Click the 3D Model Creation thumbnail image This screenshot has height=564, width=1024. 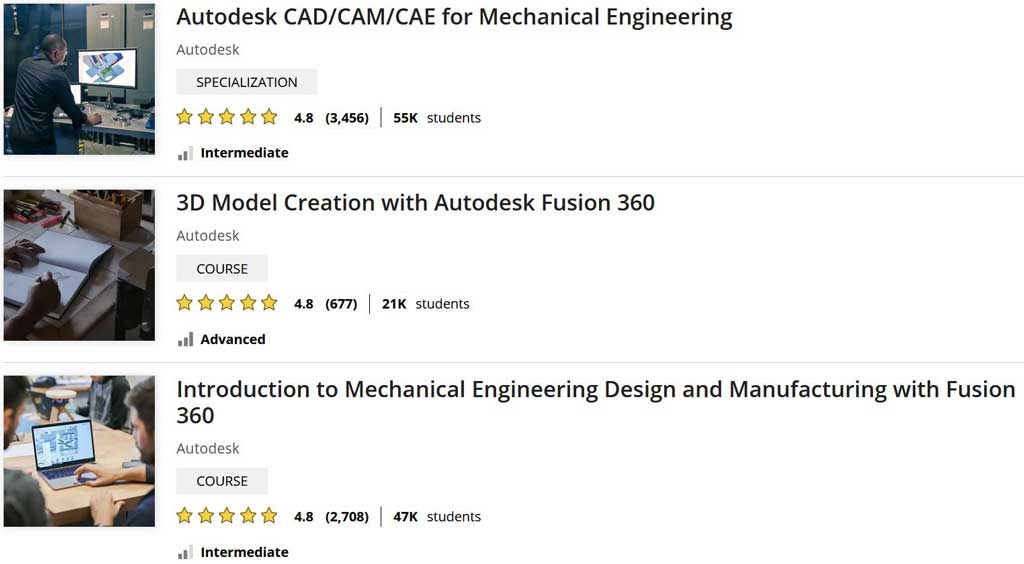79,265
